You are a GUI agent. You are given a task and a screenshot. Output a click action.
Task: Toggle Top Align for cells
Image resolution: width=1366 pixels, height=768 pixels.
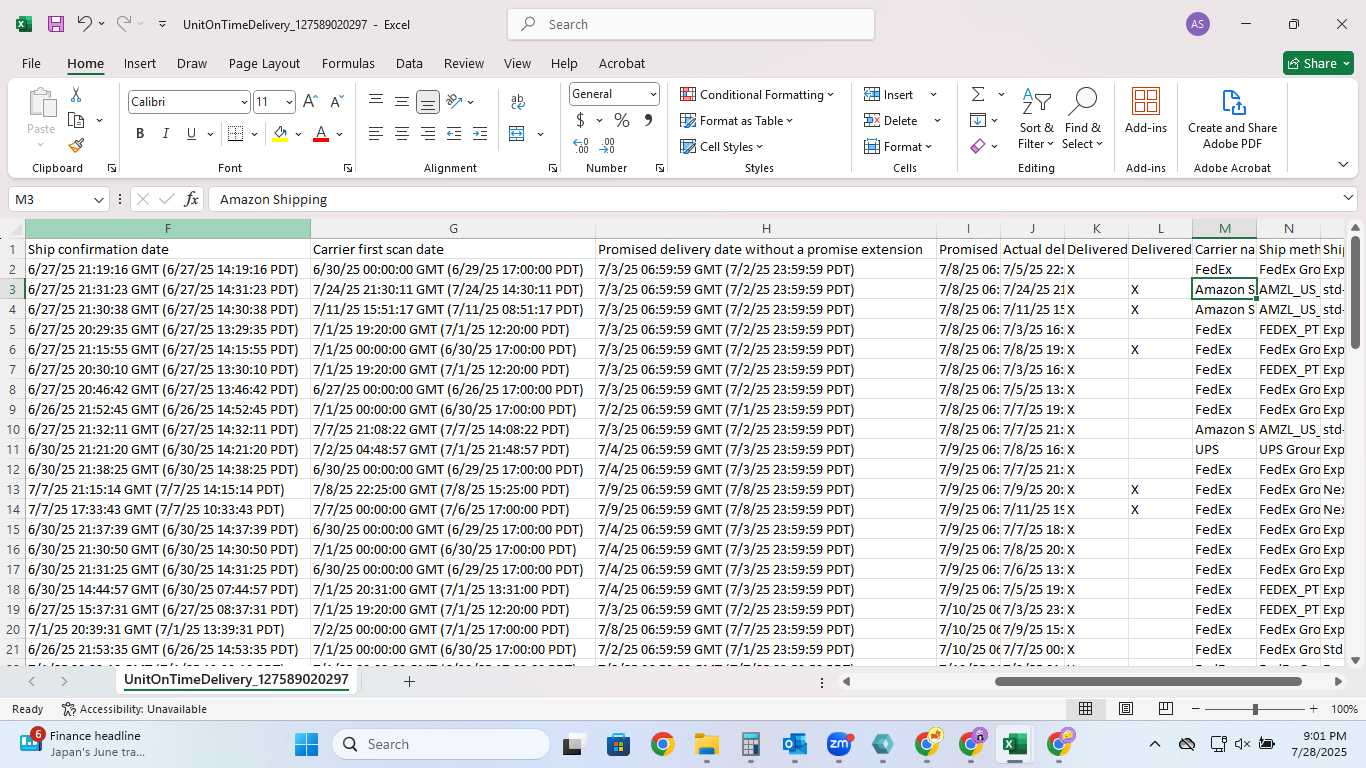[376, 102]
